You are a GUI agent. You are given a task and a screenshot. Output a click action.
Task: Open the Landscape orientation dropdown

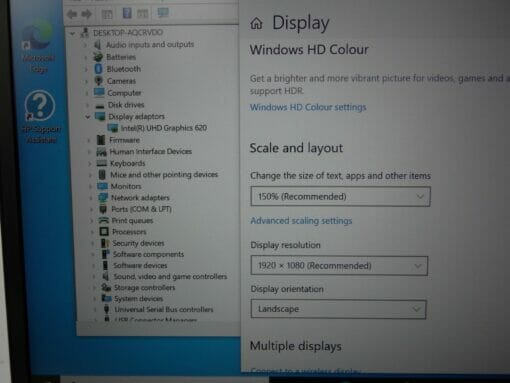pyautogui.click(x=338, y=309)
